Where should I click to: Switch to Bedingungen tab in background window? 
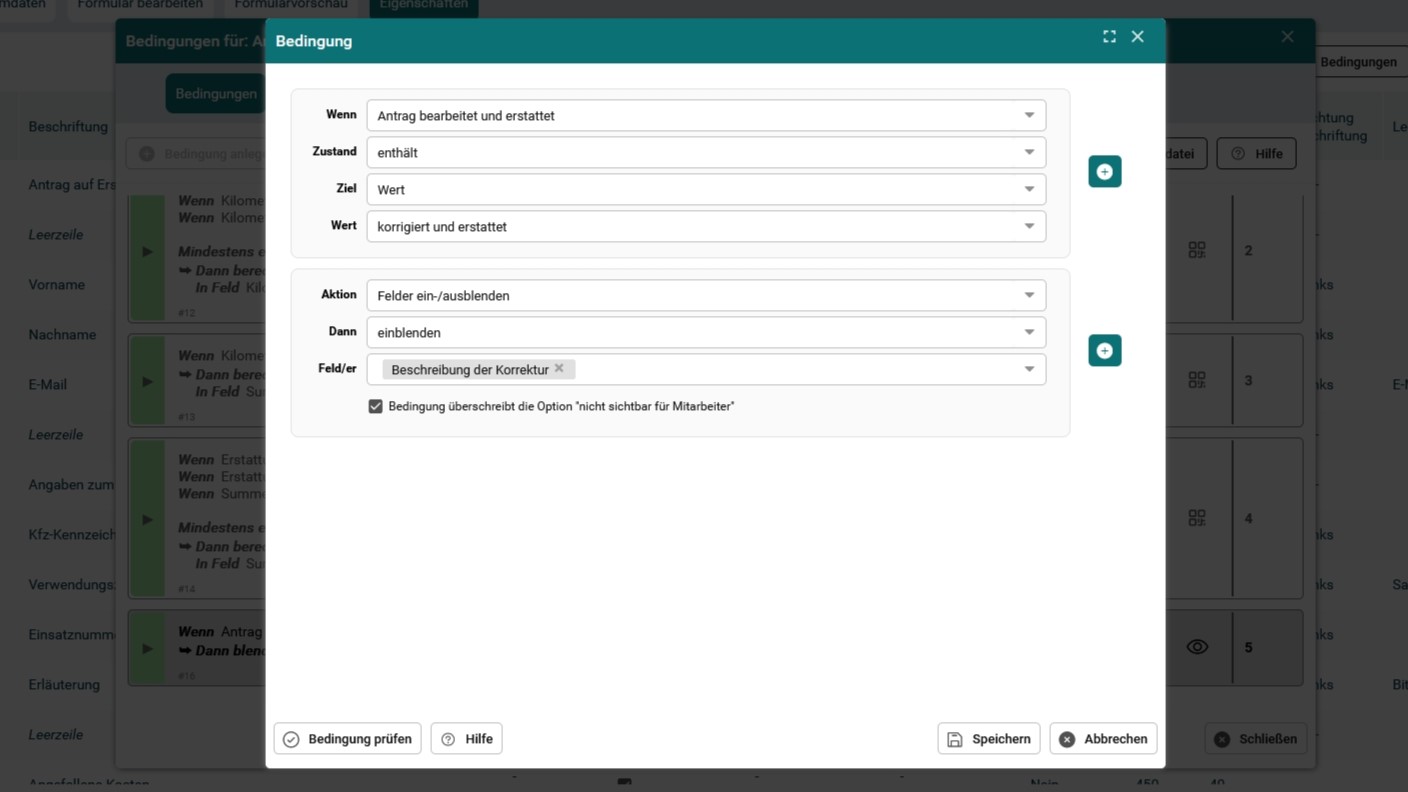(x=216, y=94)
